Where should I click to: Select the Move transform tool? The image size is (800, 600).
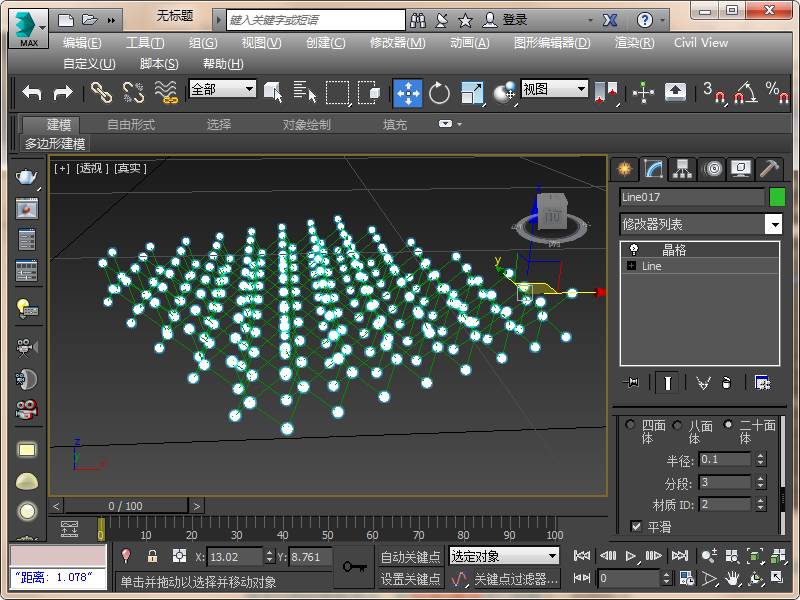[x=407, y=92]
